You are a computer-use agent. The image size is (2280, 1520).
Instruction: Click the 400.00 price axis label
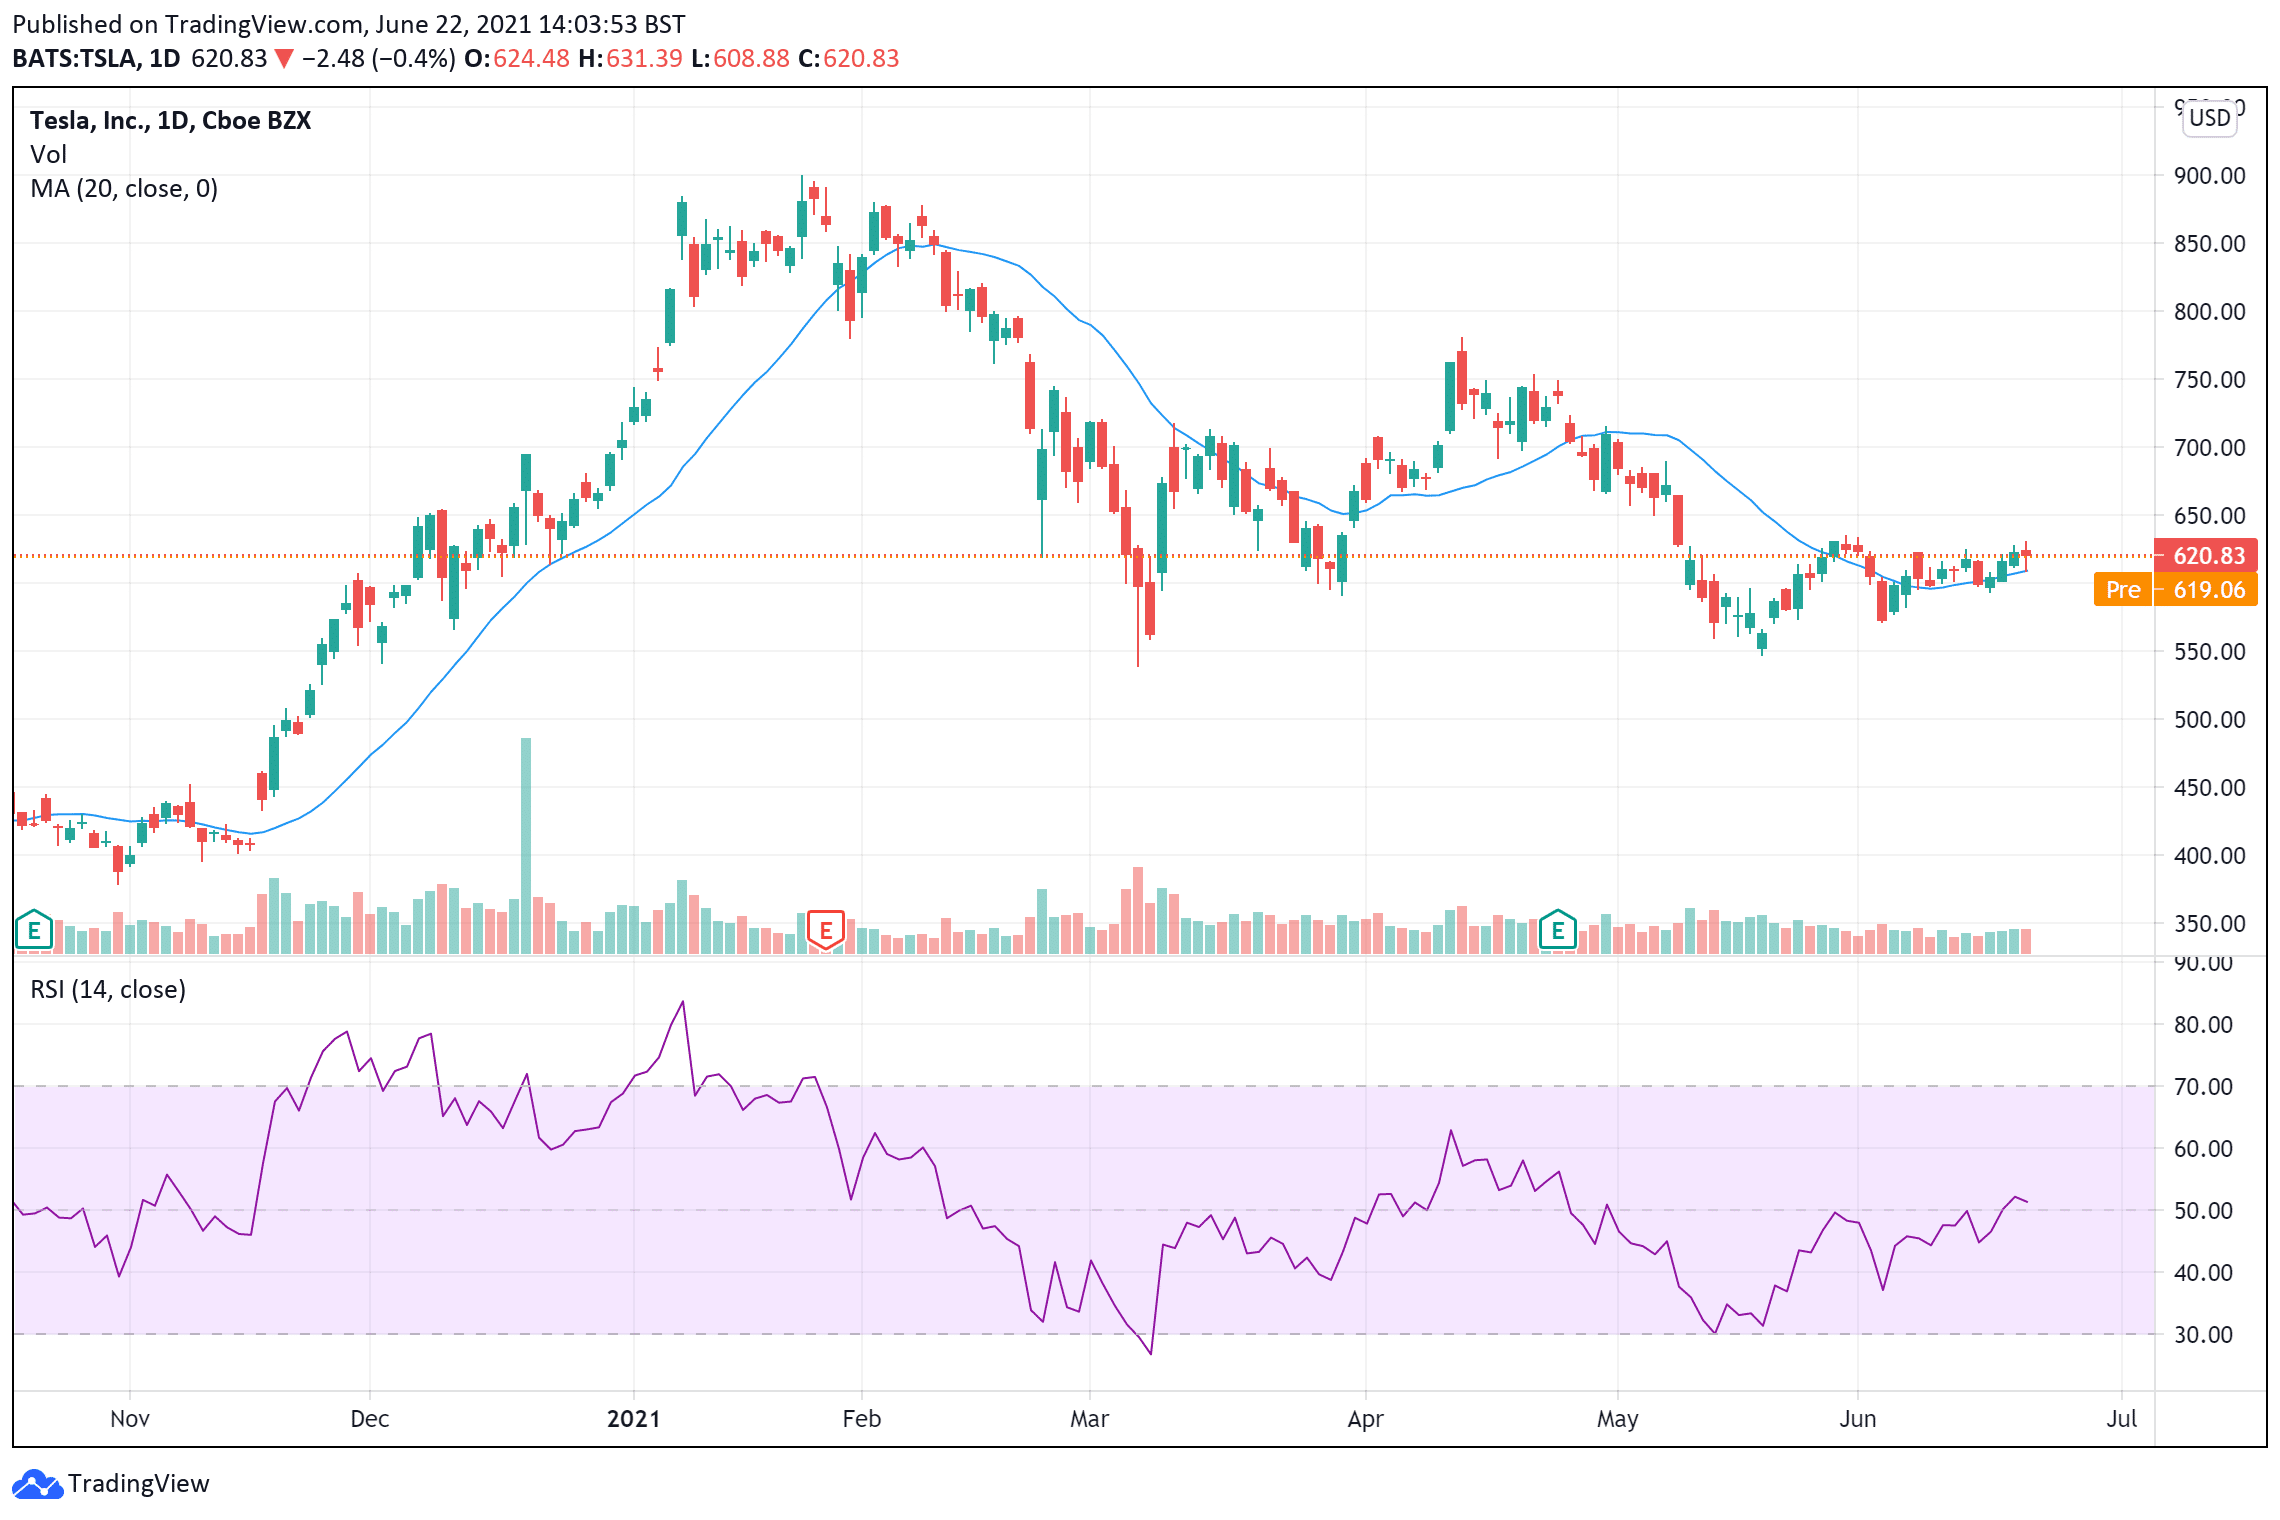click(2209, 856)
